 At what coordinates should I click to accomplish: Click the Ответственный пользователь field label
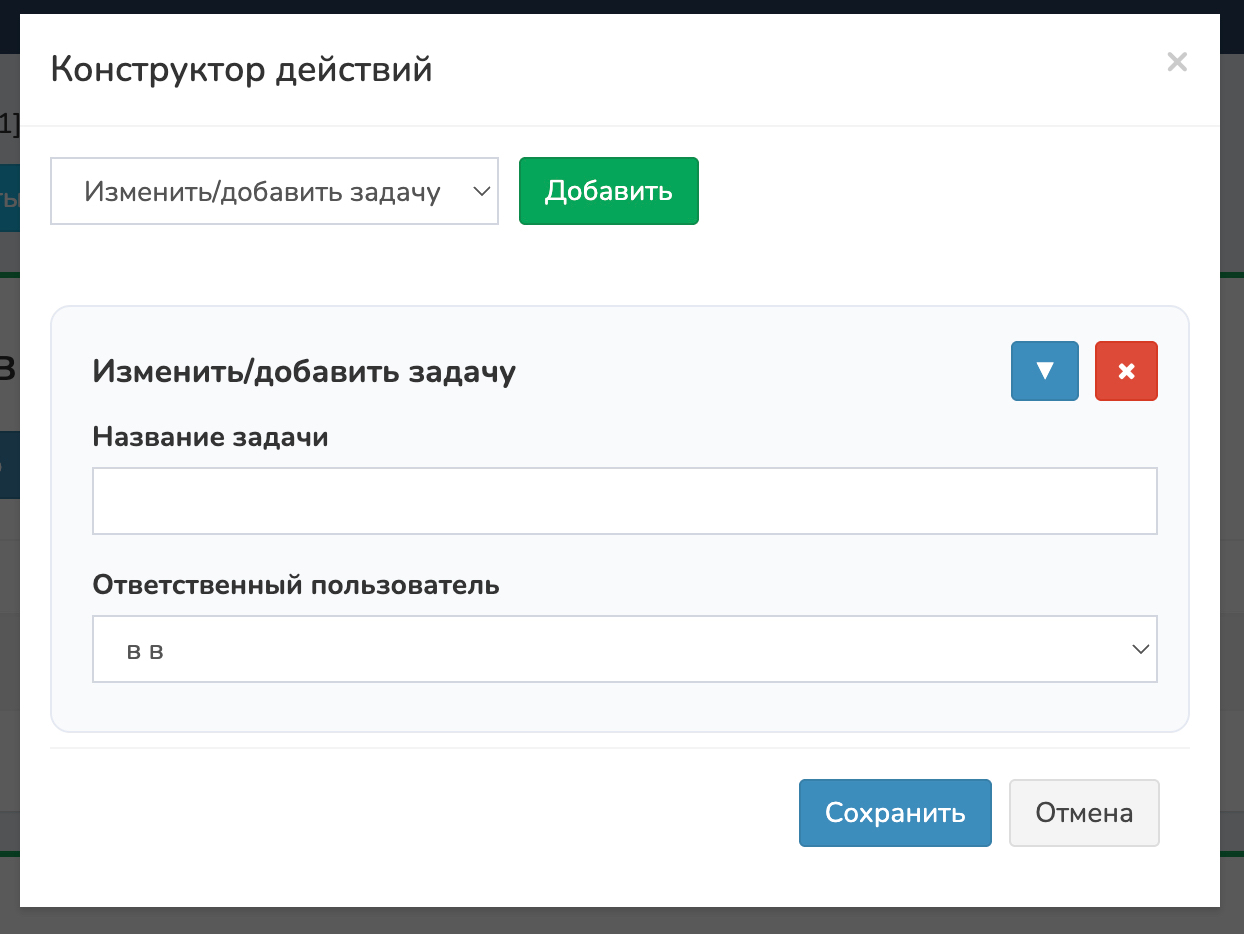(x=296, y=585)
